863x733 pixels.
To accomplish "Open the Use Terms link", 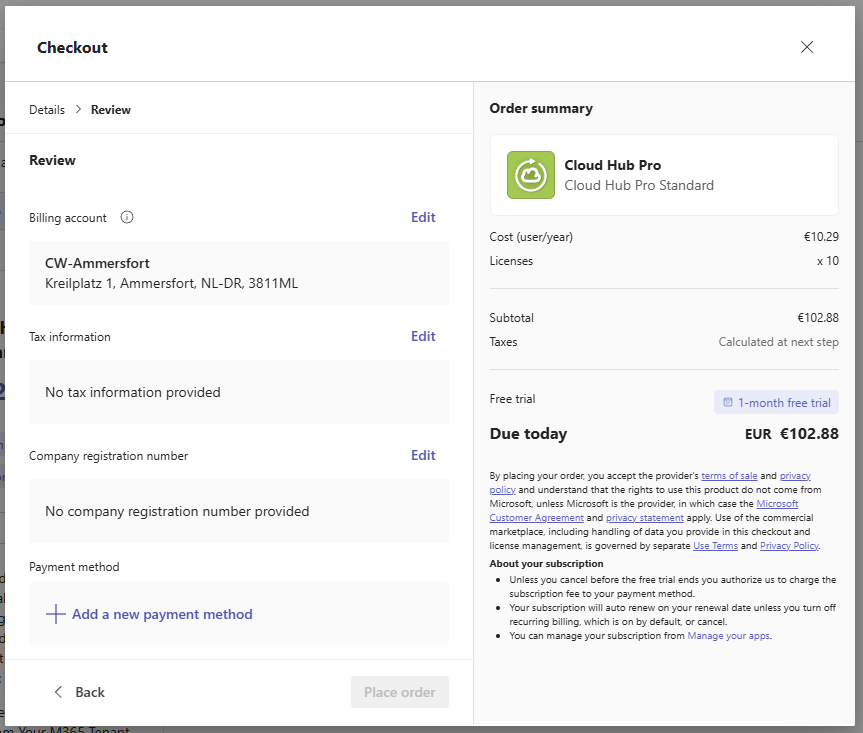I will (x=715, y=546).
